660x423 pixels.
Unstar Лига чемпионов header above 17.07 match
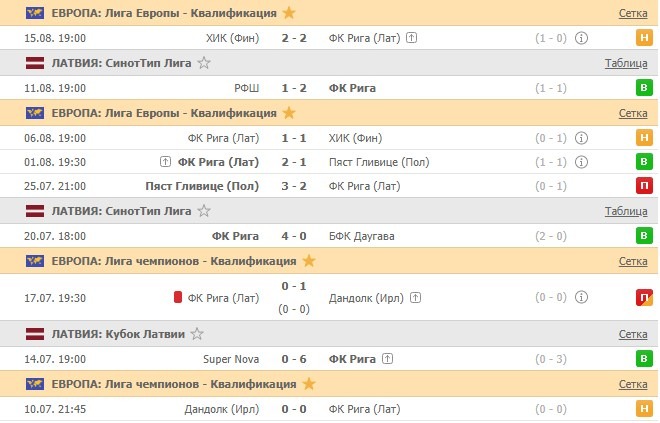[309, 261]
